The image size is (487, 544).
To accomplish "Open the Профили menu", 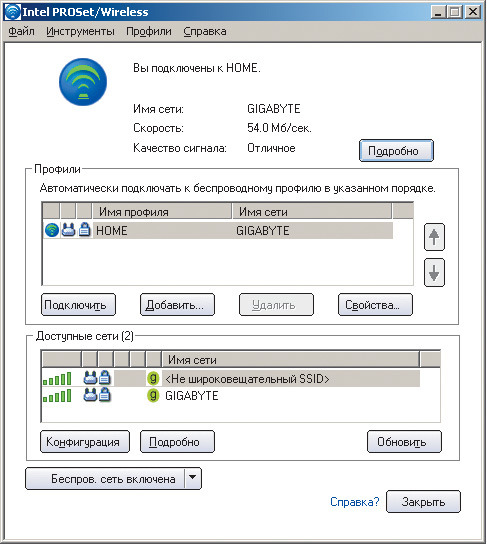I will coord(148,31).
